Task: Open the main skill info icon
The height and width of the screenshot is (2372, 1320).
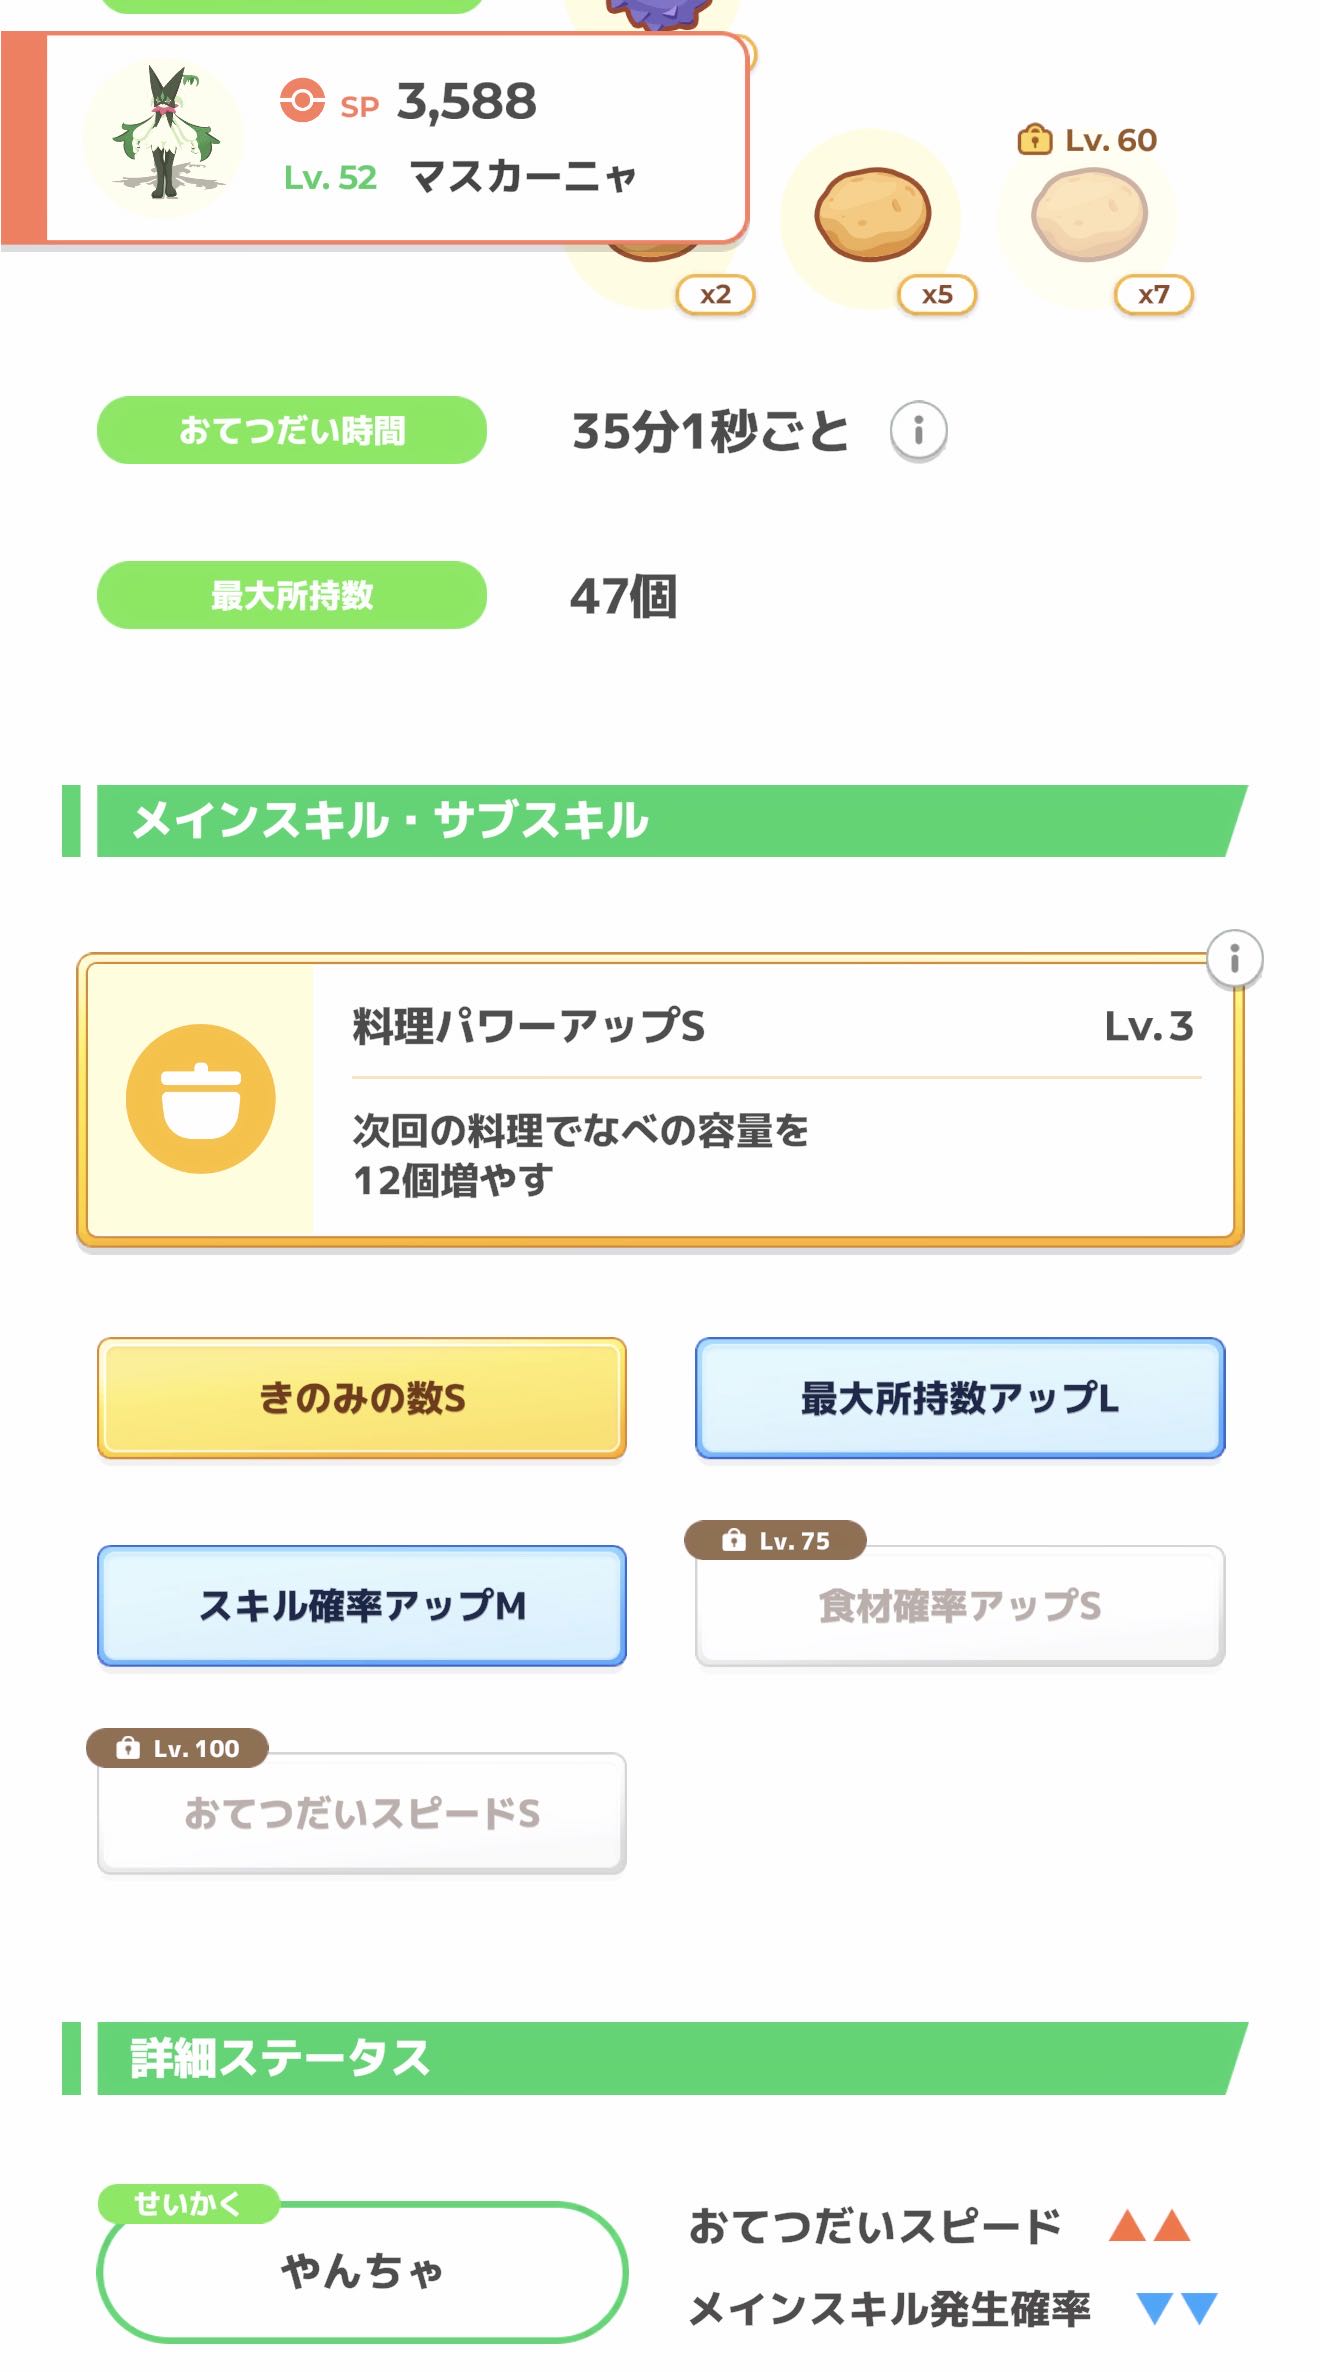Action: 1234,959
